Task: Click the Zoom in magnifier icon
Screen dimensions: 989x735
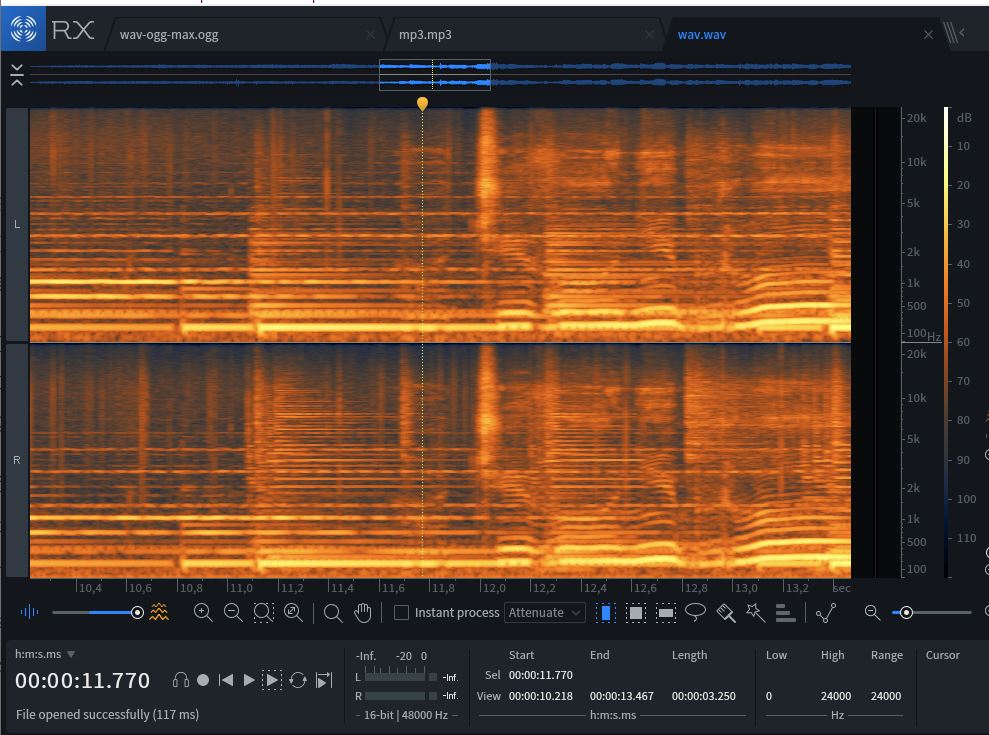Action: click(x=203, y=613)
